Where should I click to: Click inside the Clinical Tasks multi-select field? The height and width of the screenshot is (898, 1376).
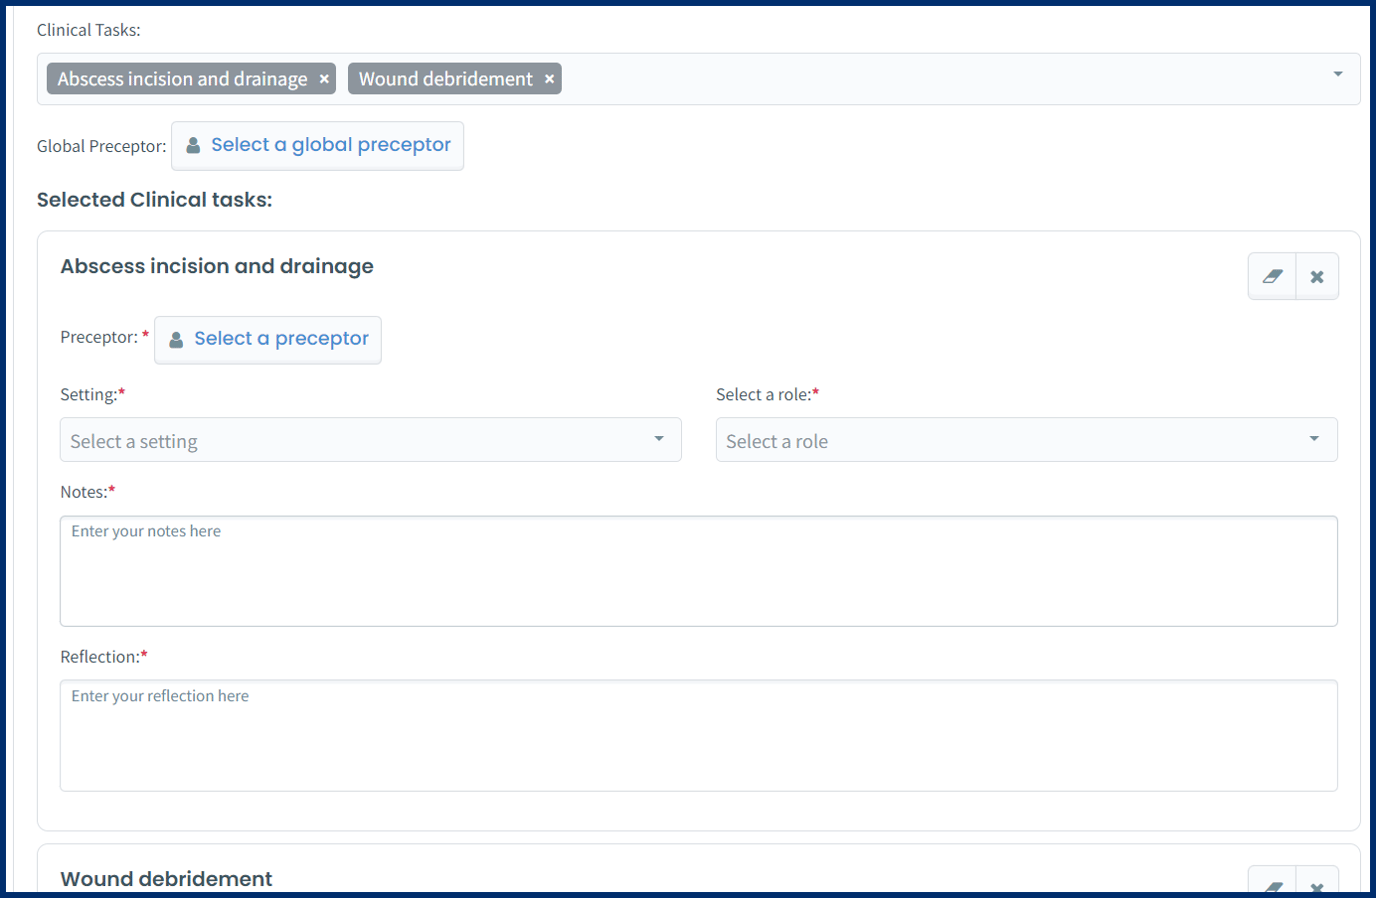pyautogui.click(x=900, y=78)
